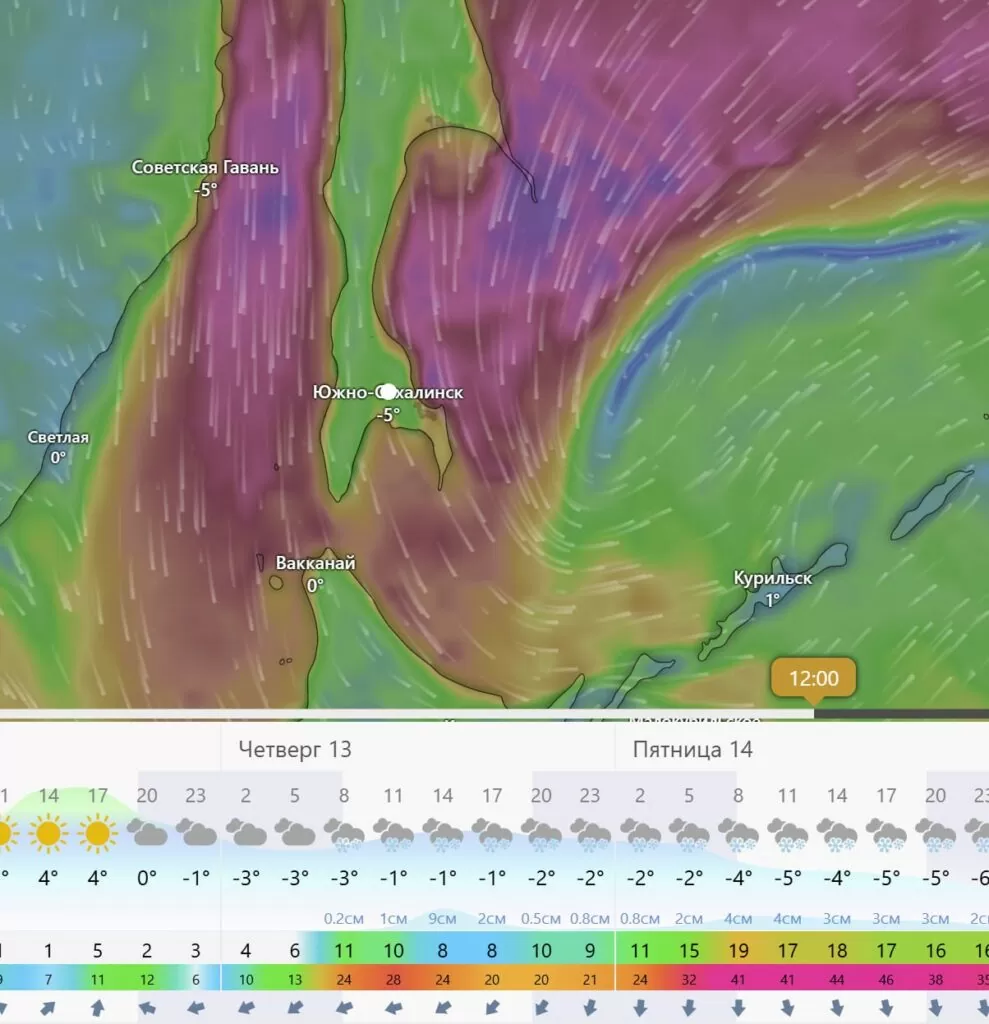Screen dimensions: 989x1024
Task: Open the Советская Гавань city label
Action: click(205, 167)
